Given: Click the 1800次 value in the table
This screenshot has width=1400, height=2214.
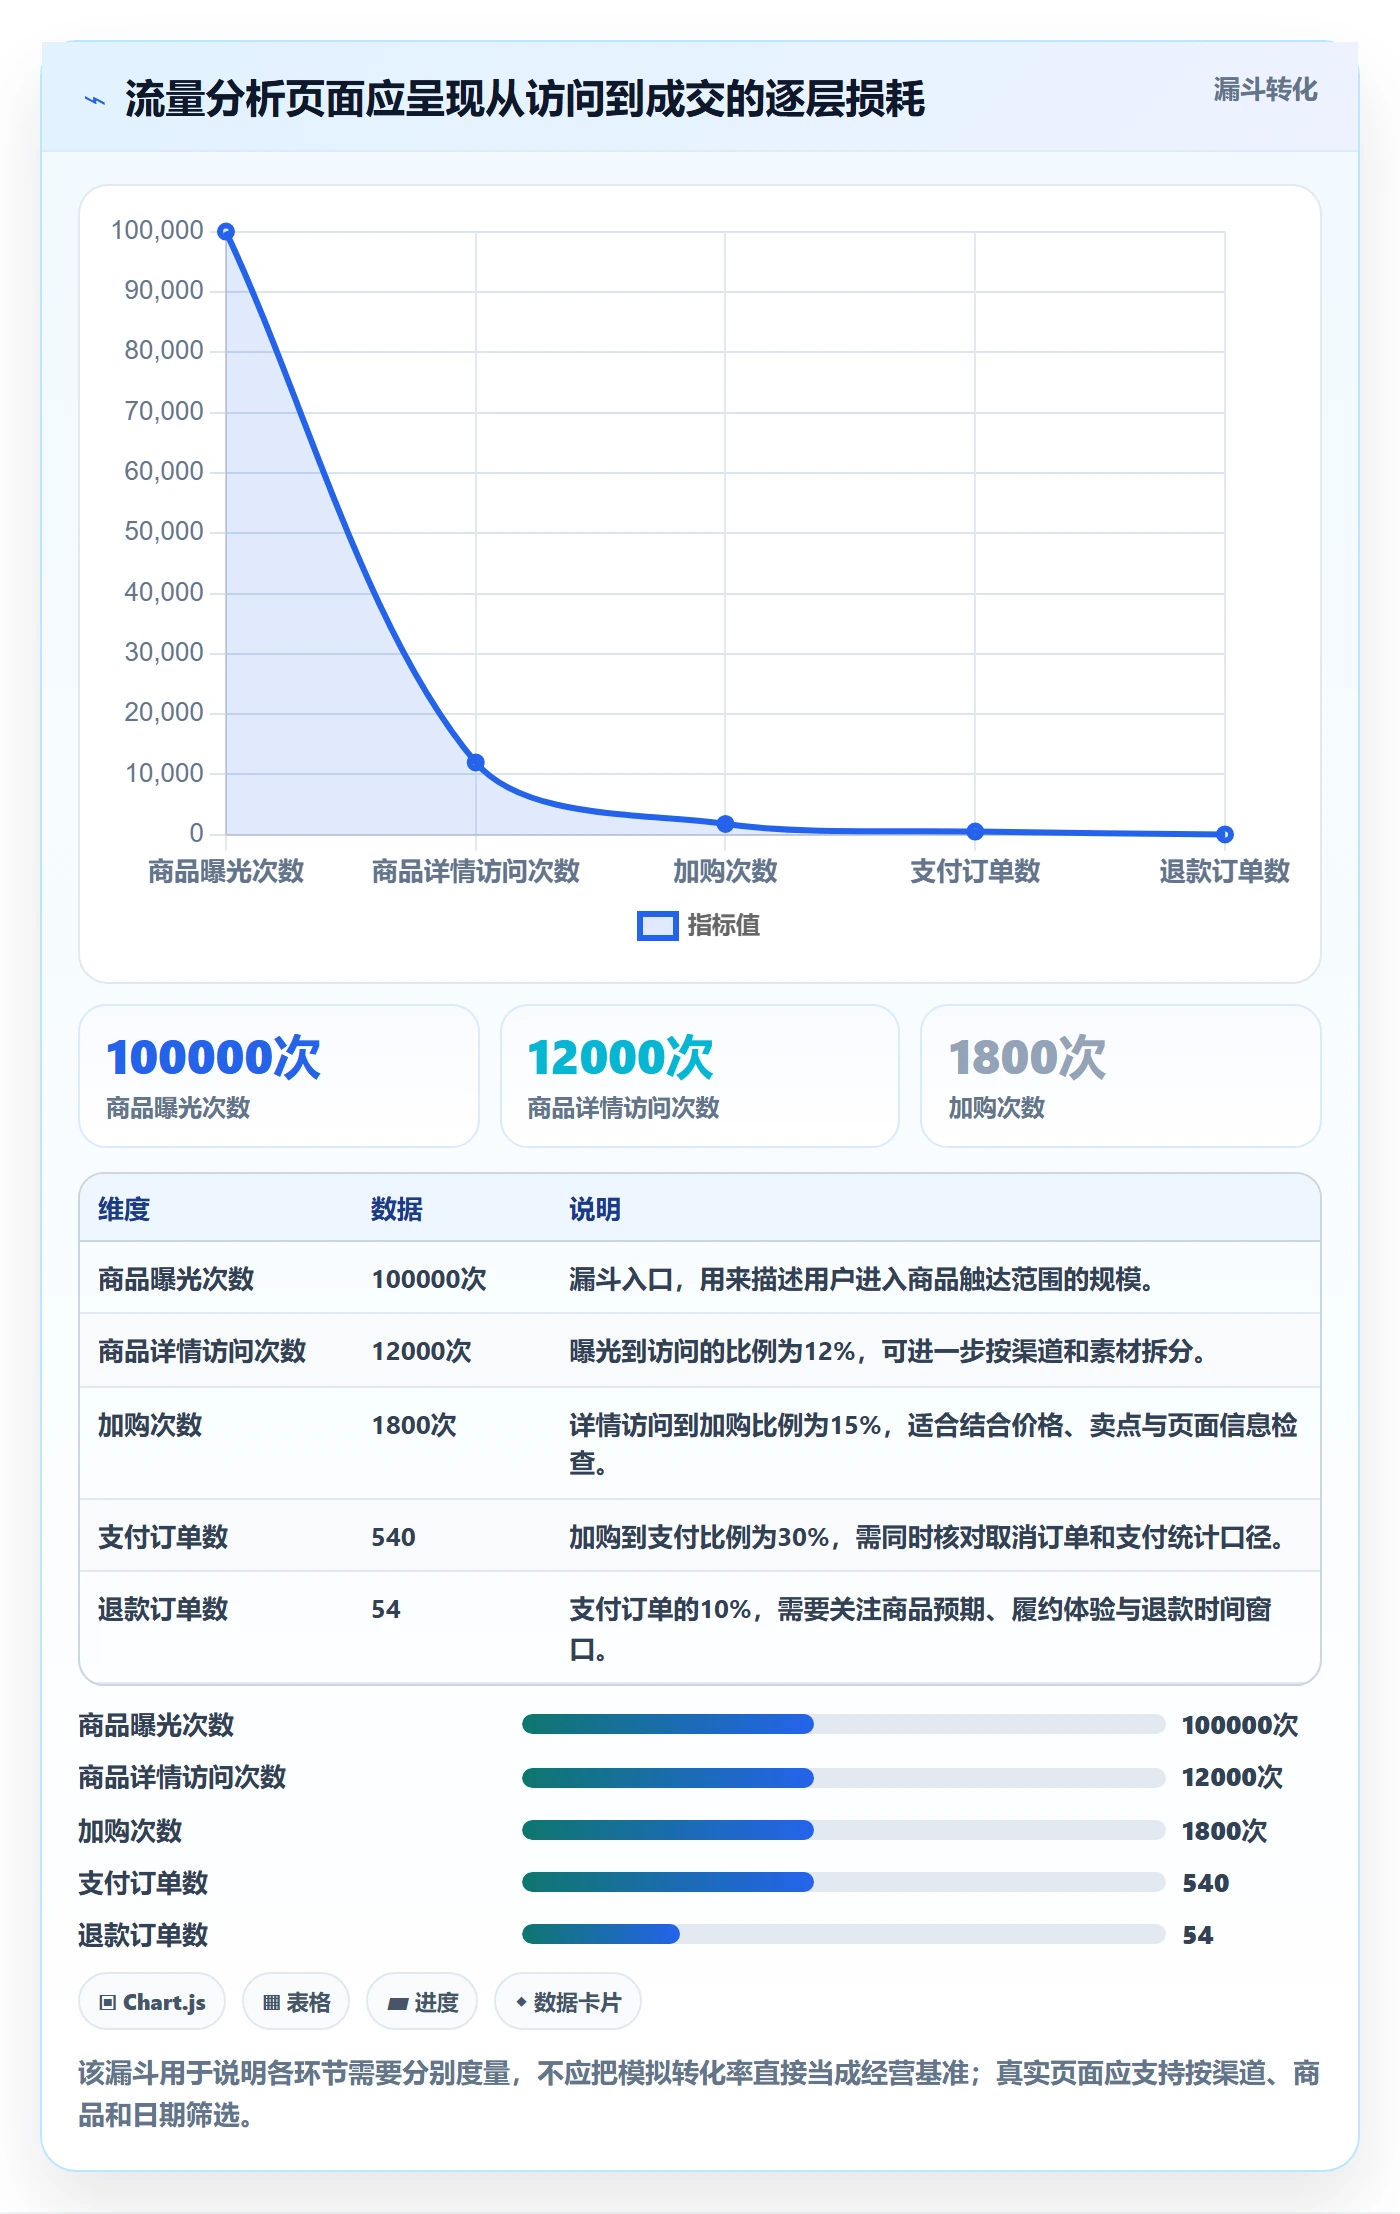Looking at the screenshot, I should (x=414, y=1425).
